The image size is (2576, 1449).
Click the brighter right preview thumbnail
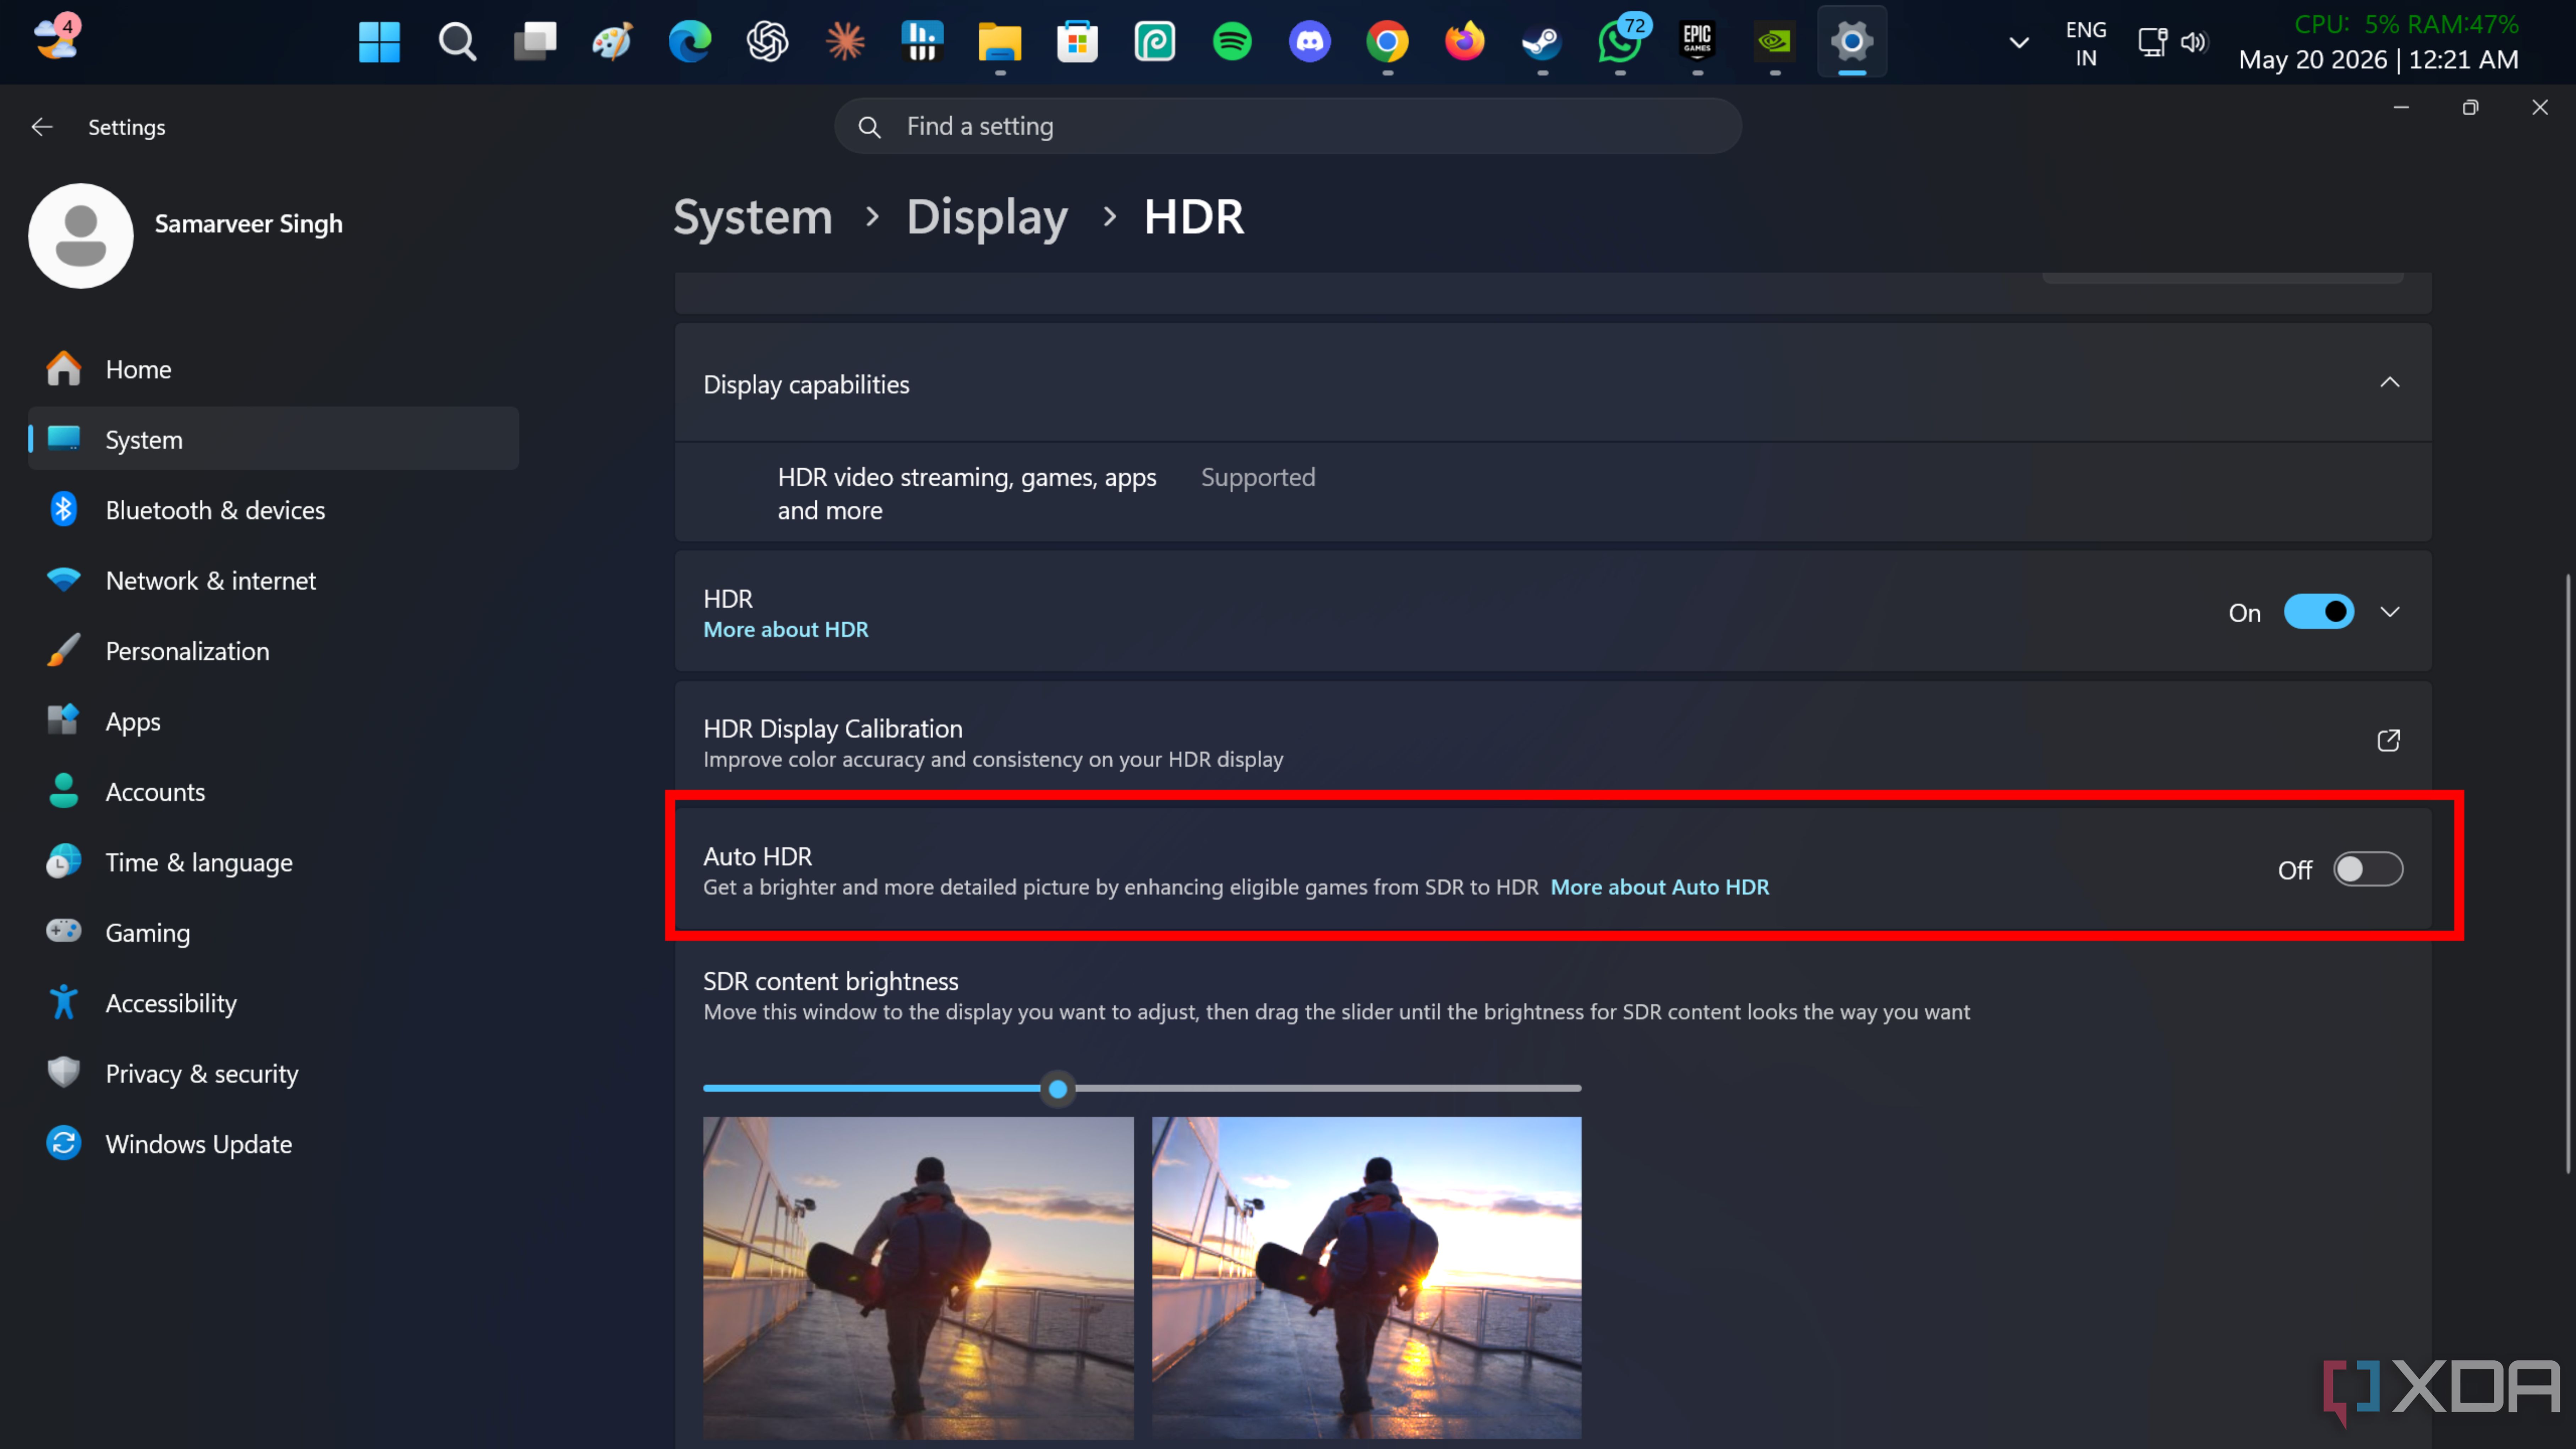[x=1366, y=1278]
